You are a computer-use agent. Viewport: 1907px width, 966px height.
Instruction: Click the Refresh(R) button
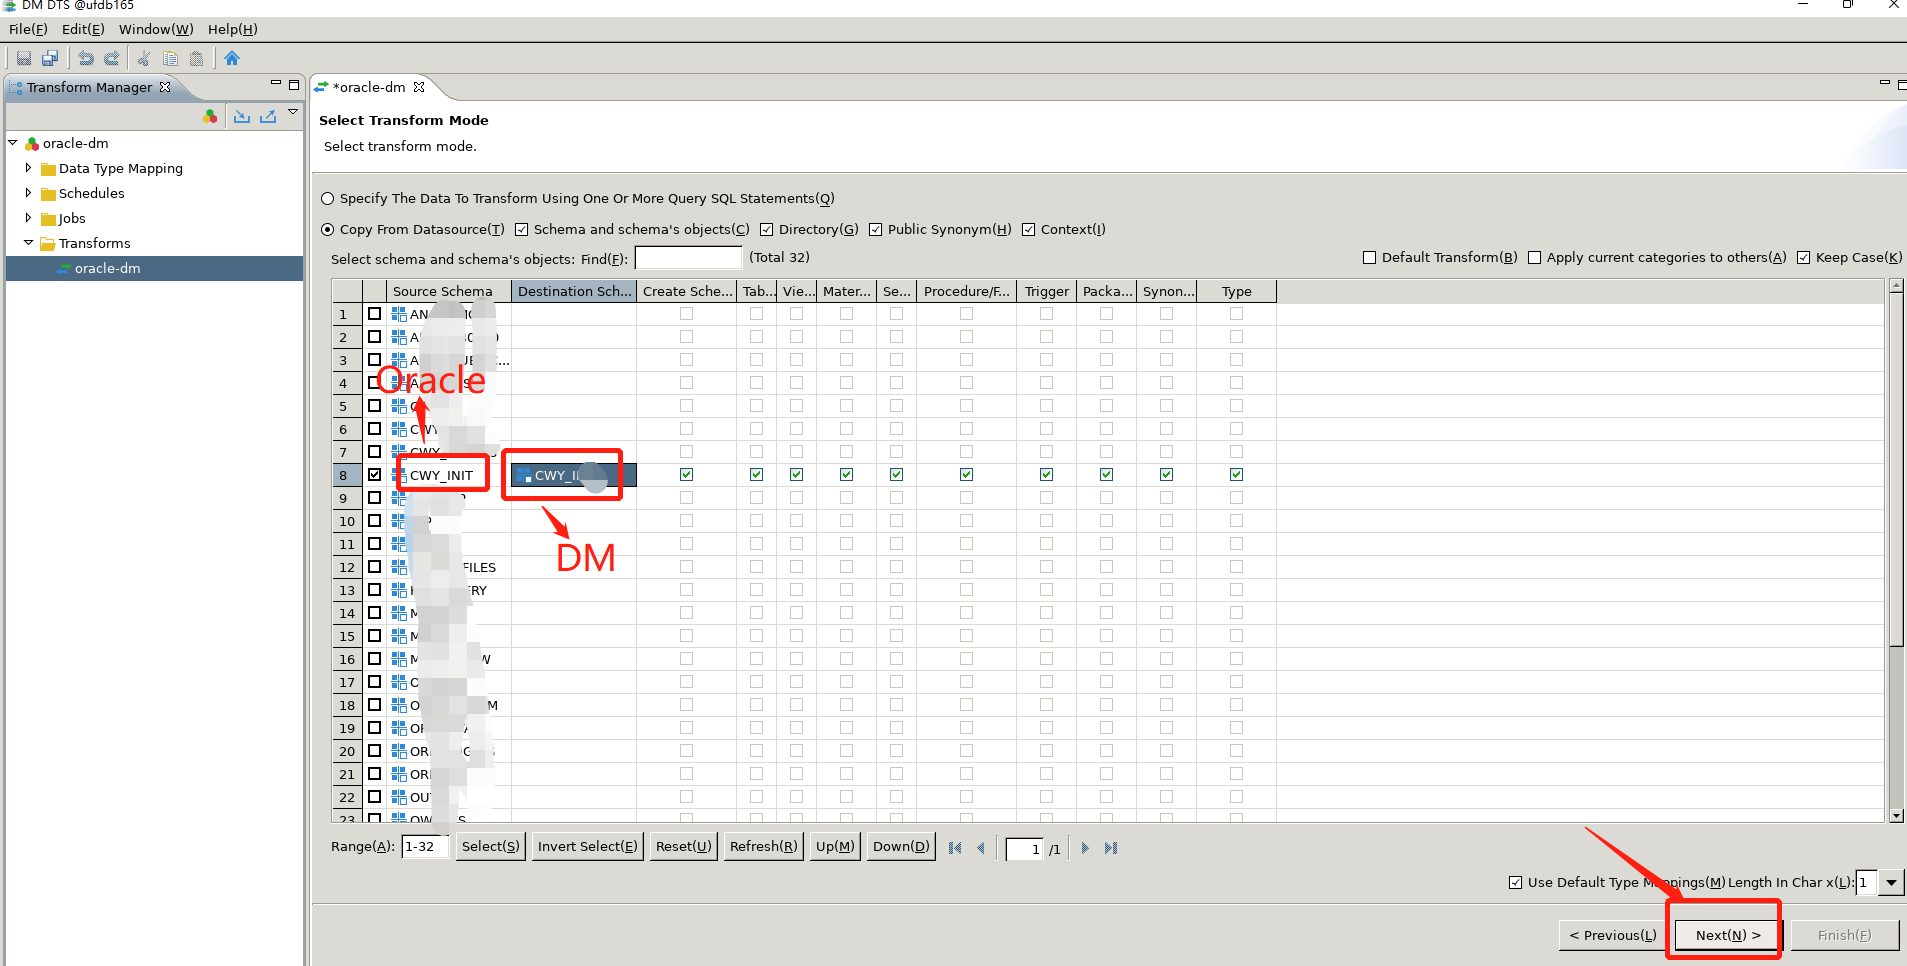click(763, 847)
